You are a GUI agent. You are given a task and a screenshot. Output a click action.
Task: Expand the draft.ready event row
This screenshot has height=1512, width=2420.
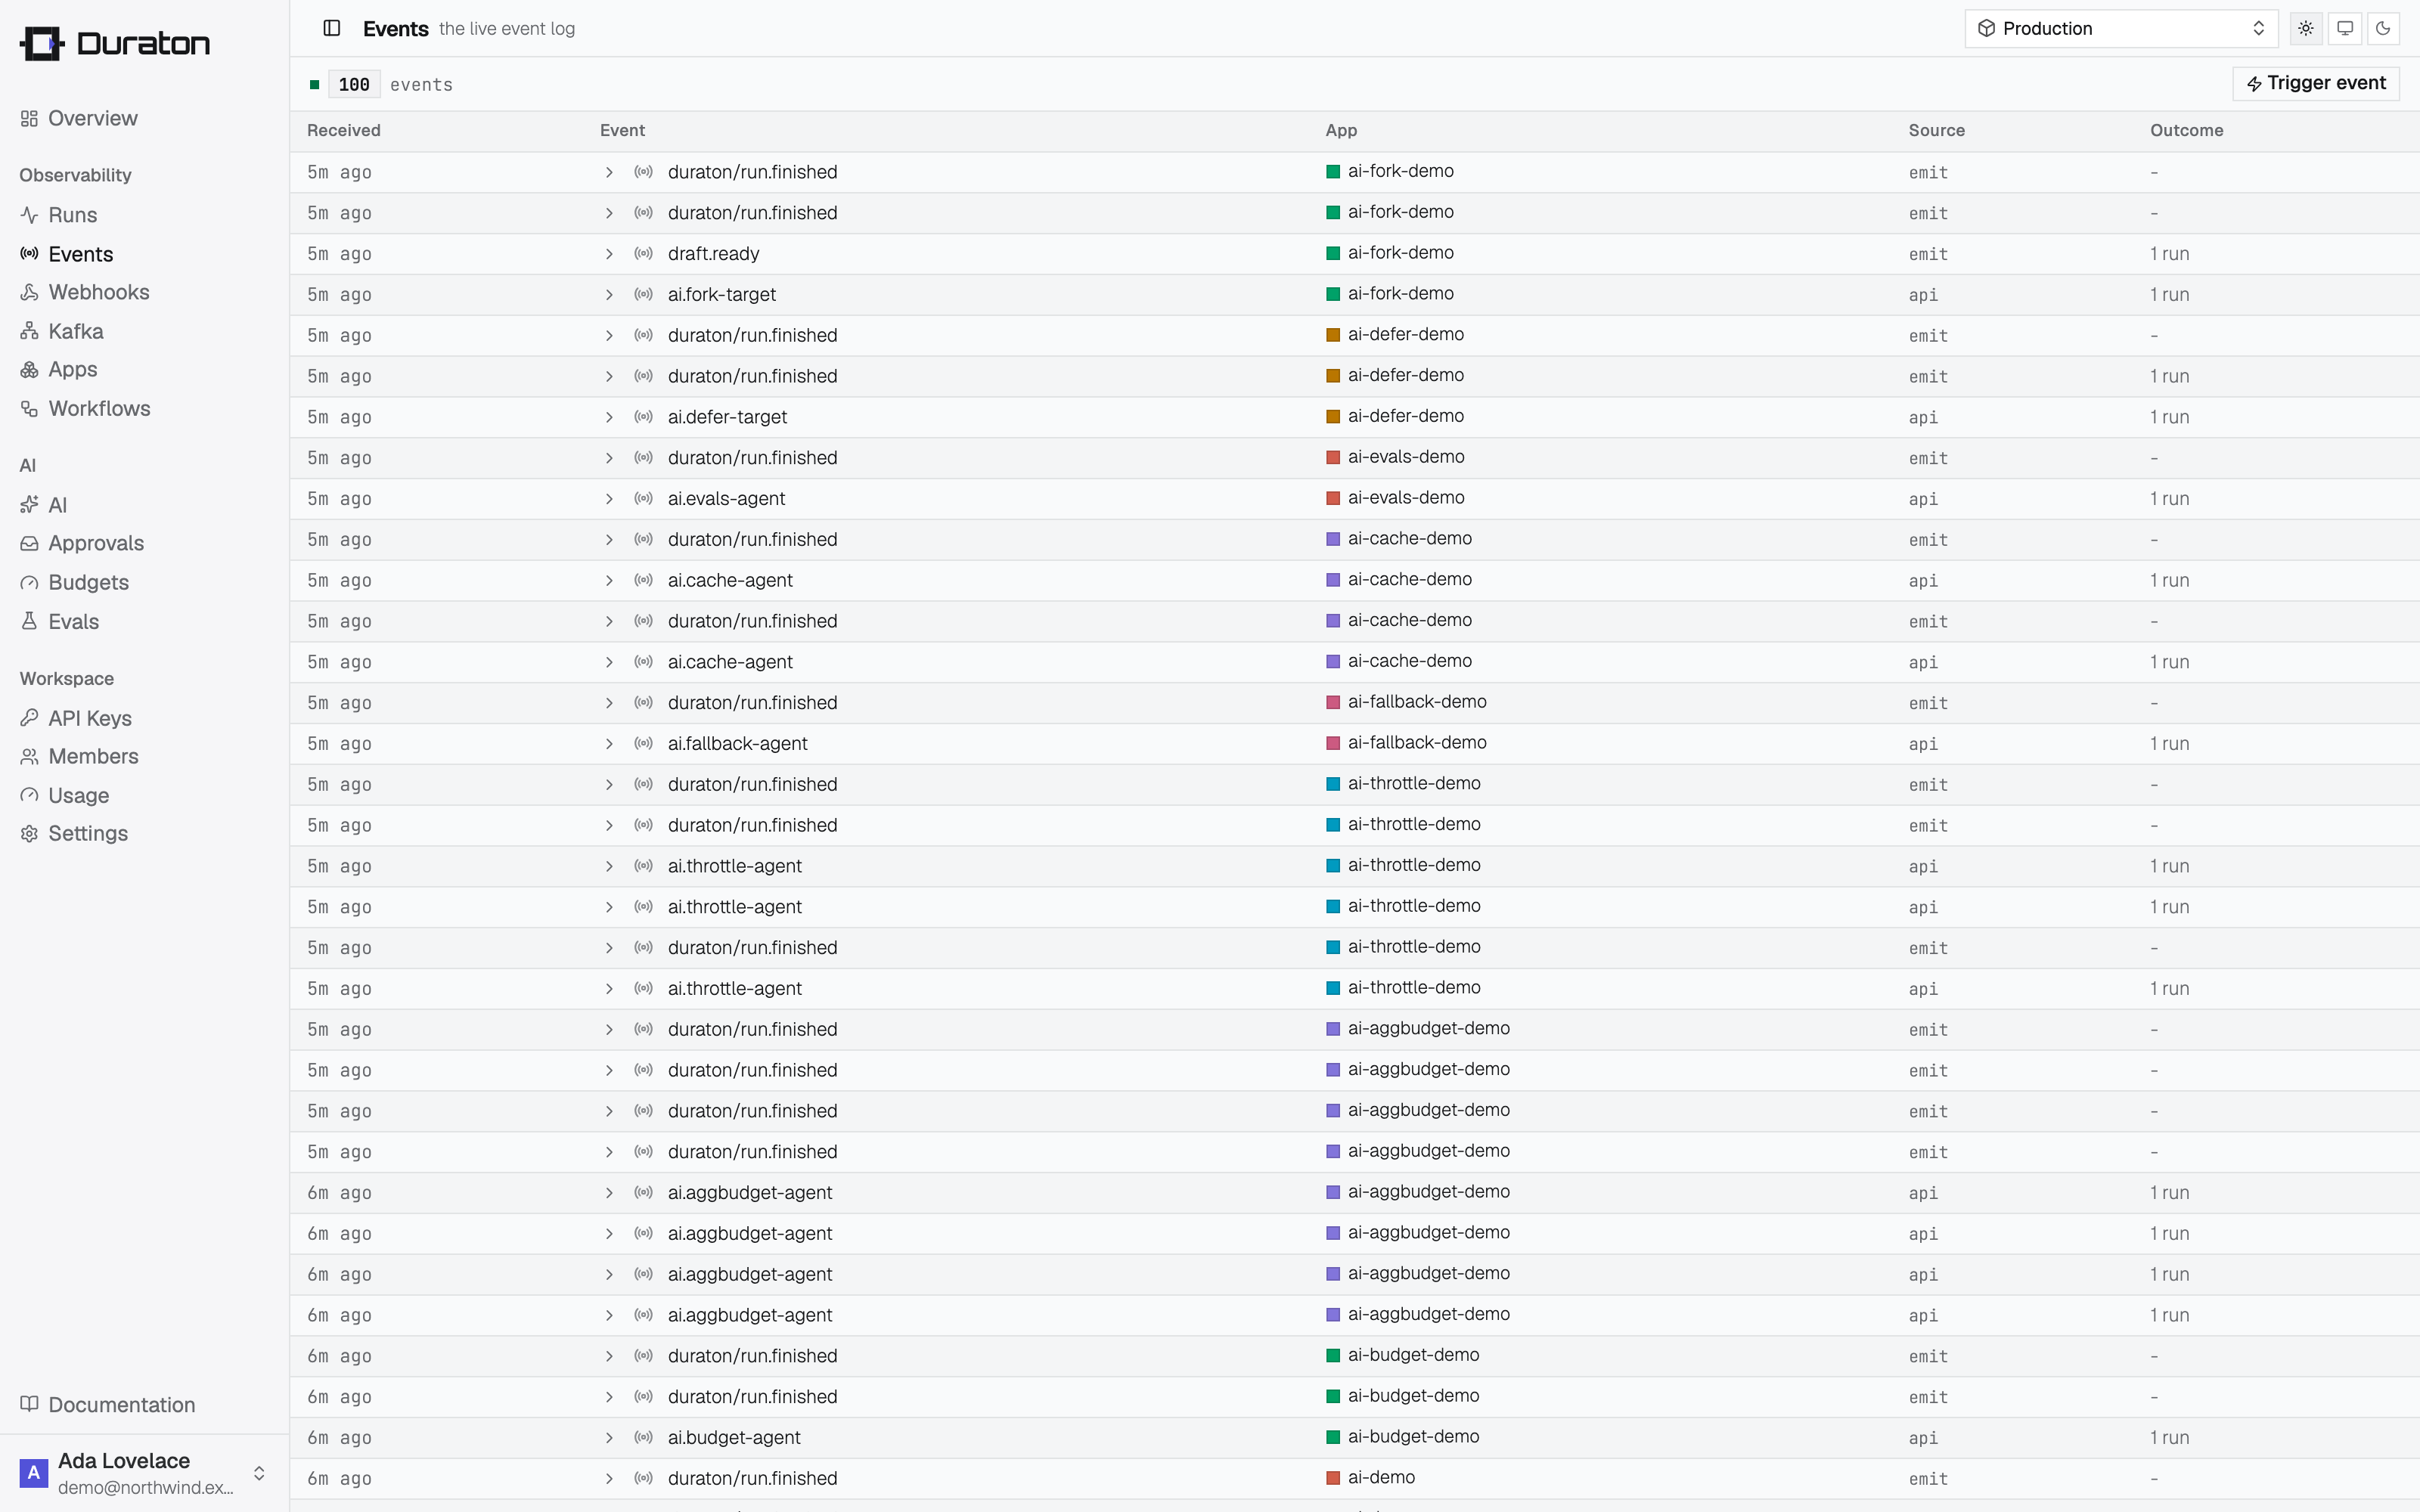click(x=609, y=254)
